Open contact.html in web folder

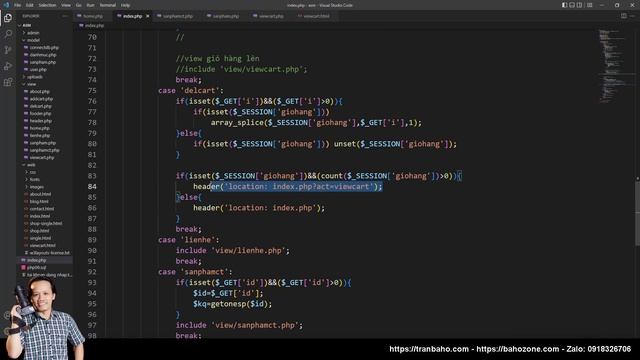pyautogui.click(x=42, y=209)
